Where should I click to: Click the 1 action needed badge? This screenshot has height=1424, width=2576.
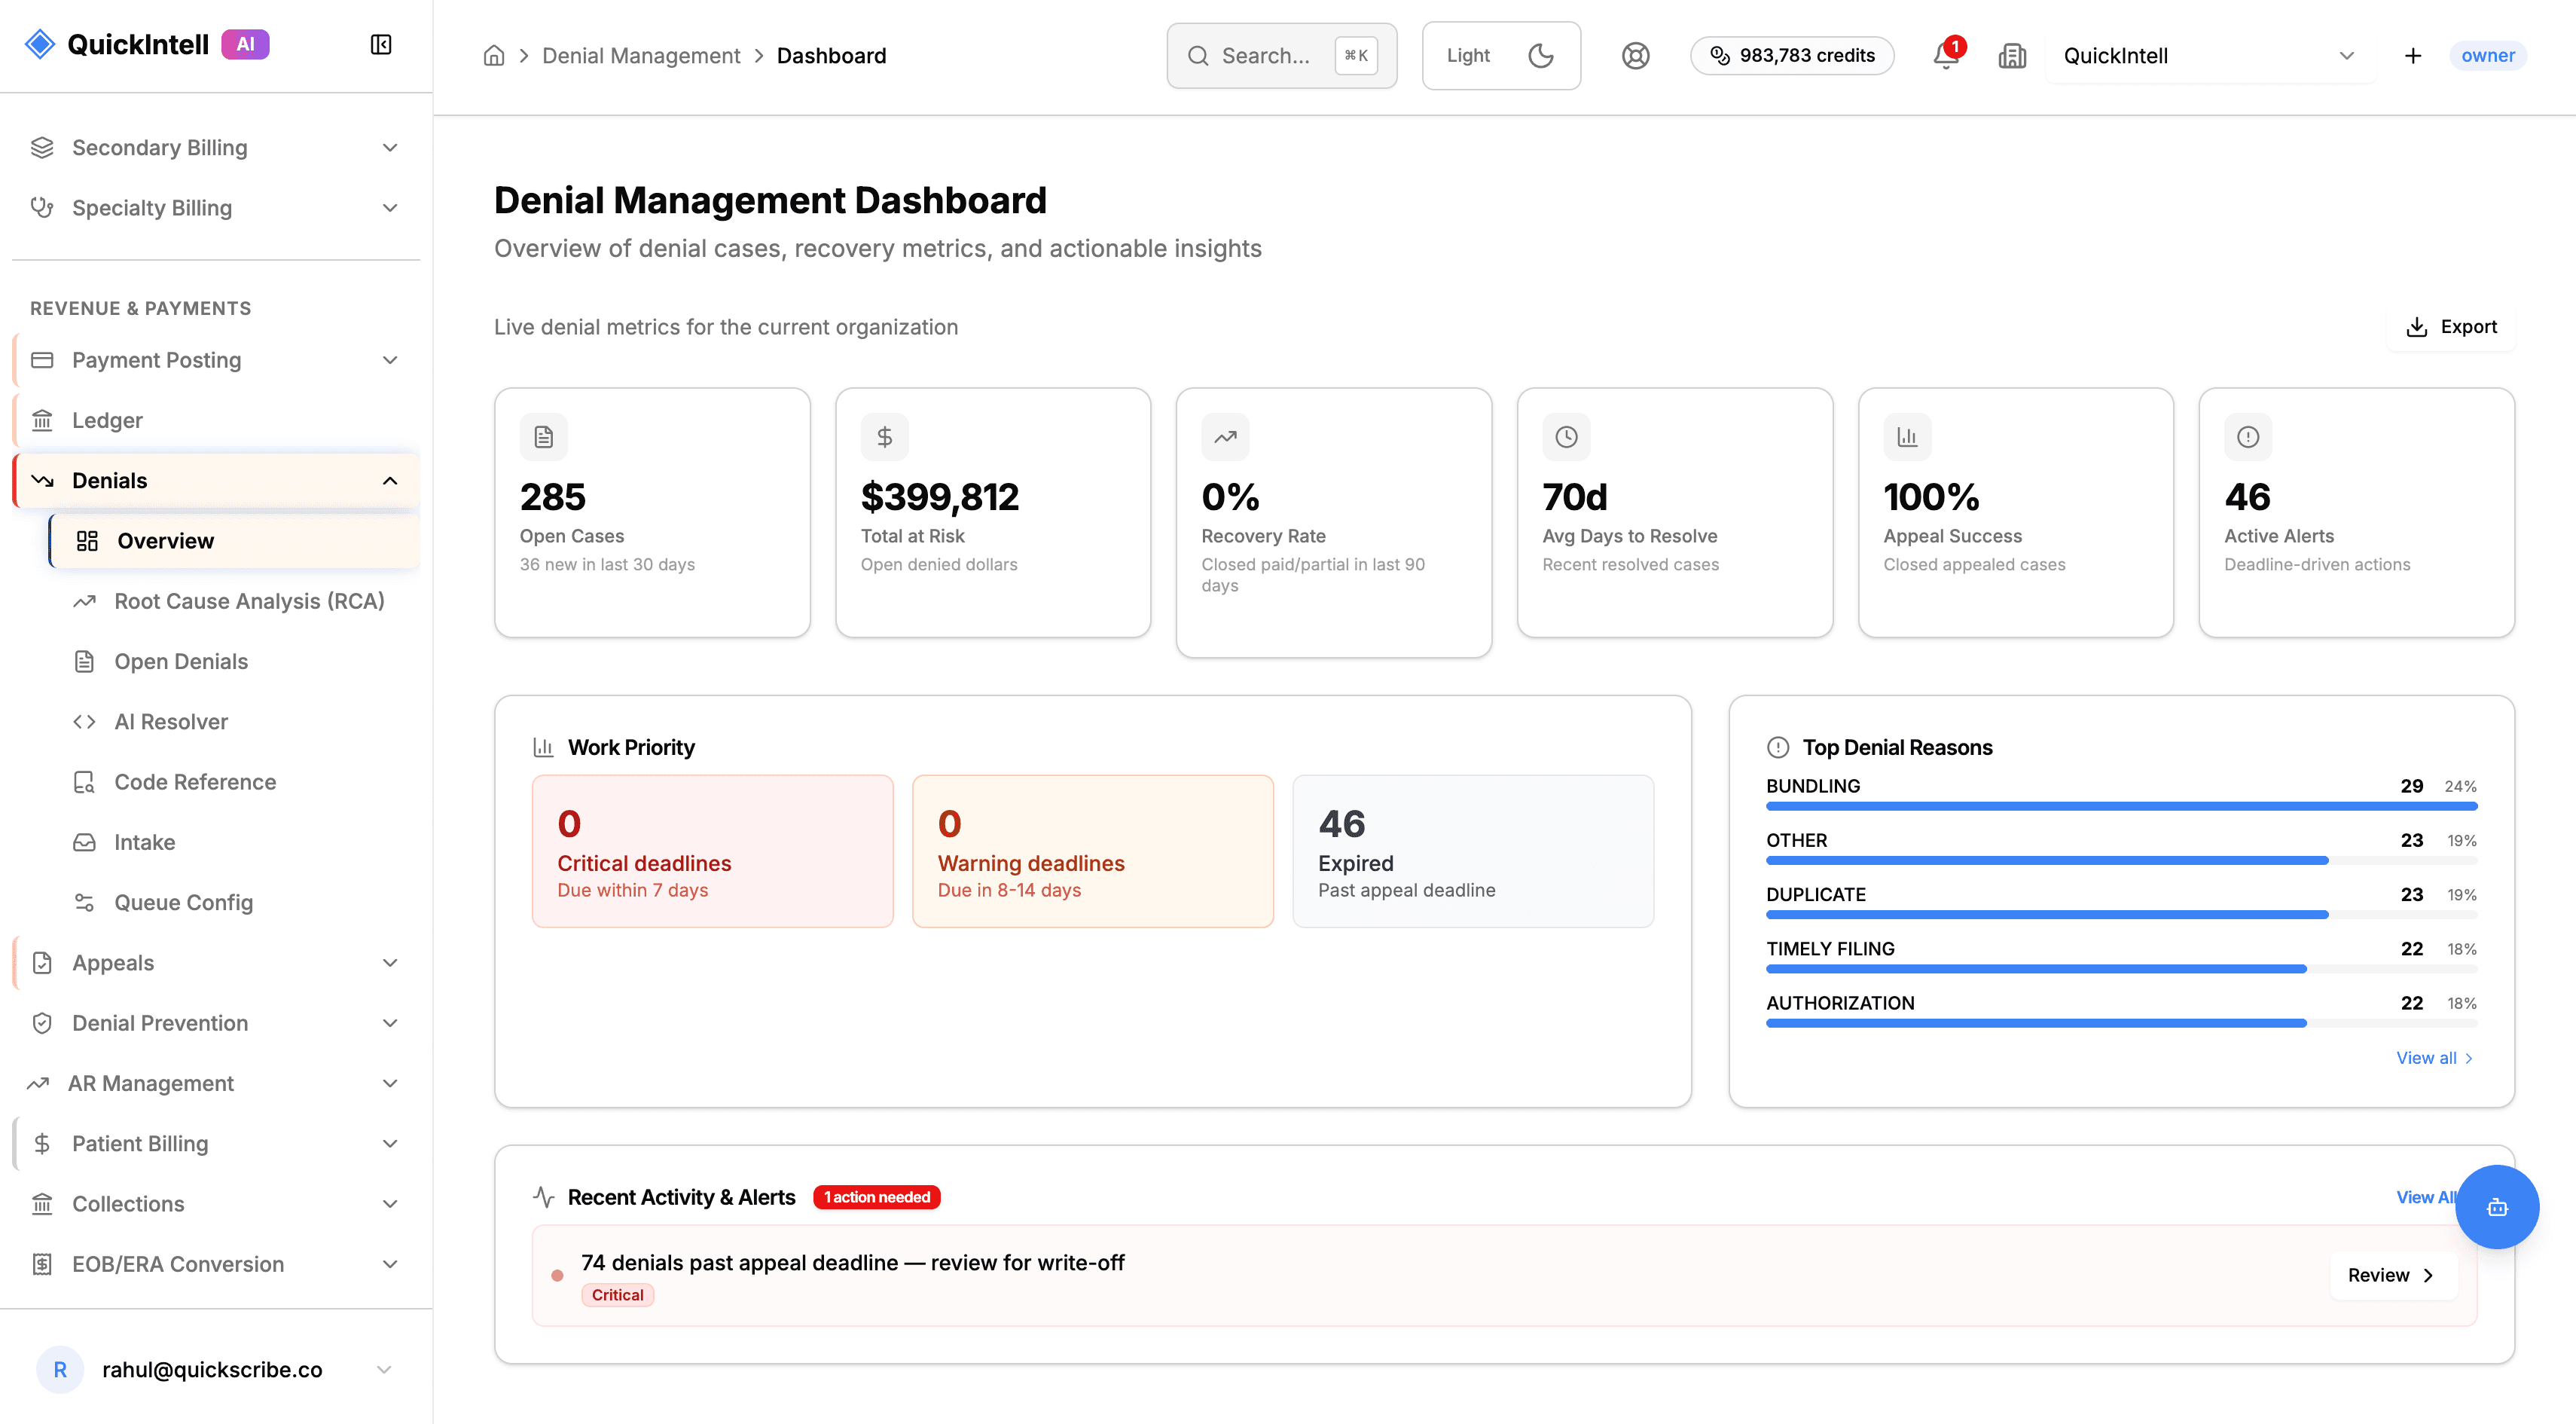tap(877, 1197)
